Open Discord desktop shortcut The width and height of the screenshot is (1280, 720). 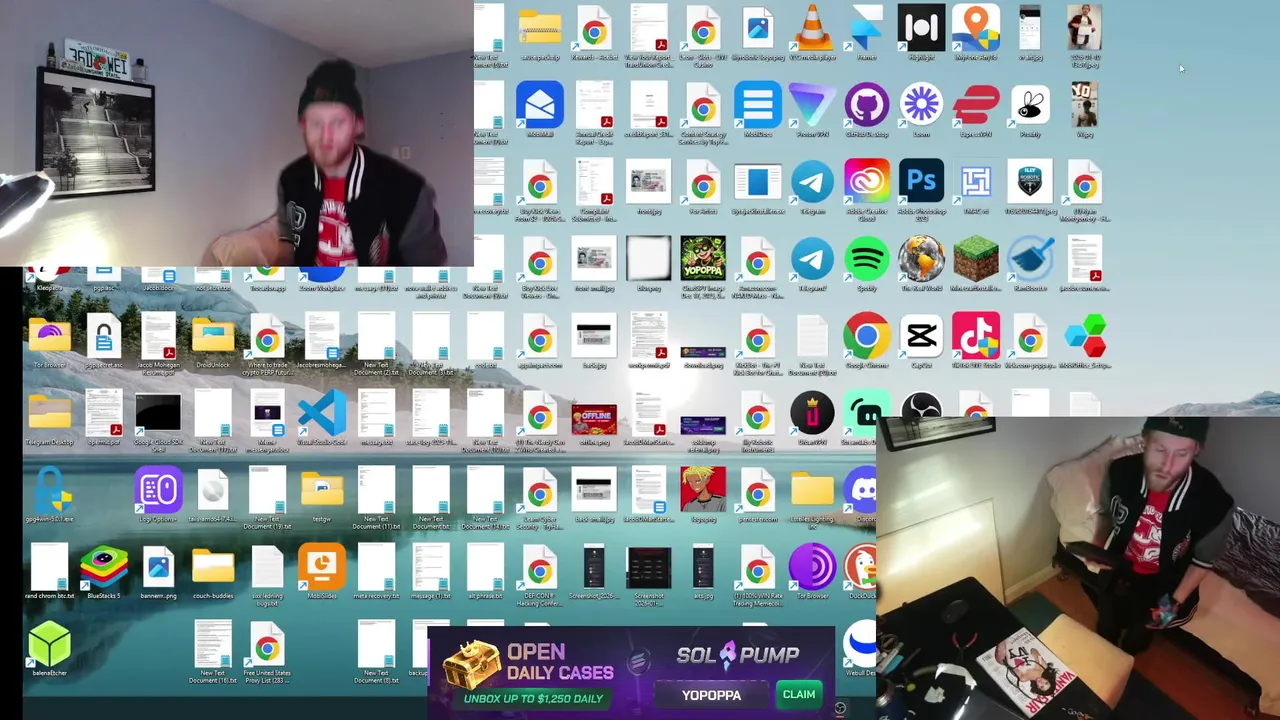click(861, 491)
